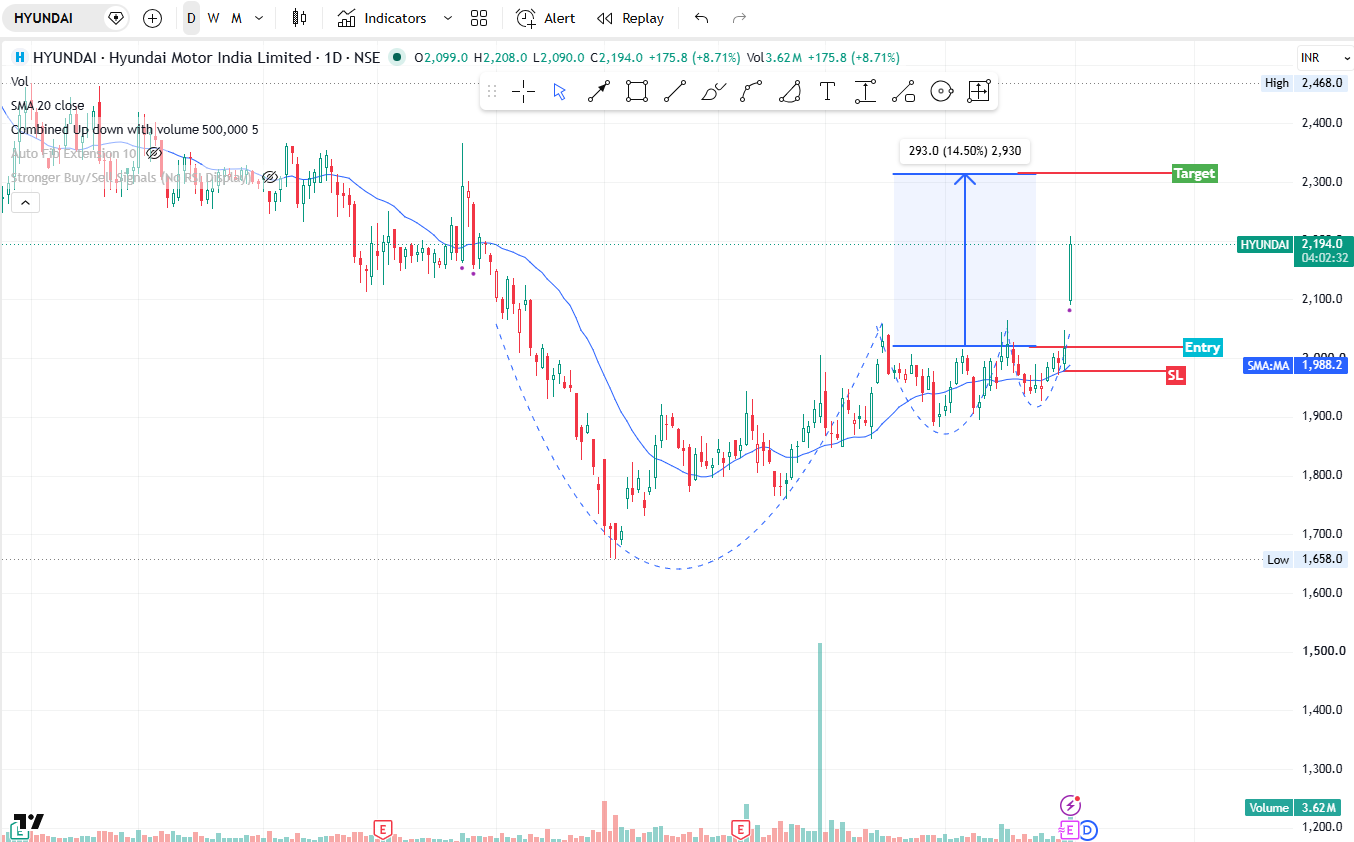Click the redo arrow
Screen dimensions: 1354x842
pyautogui.click(x=739, y=18)
